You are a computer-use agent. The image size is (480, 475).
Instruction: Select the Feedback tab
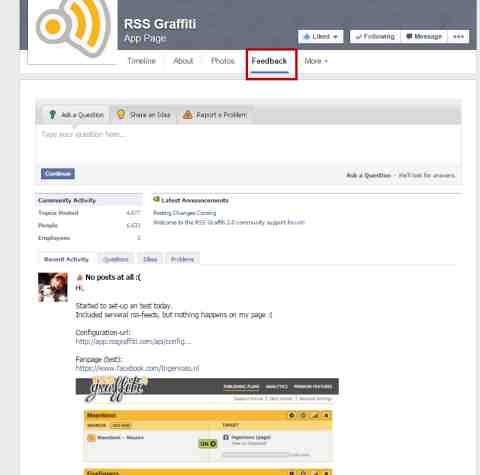click(269, 61)
